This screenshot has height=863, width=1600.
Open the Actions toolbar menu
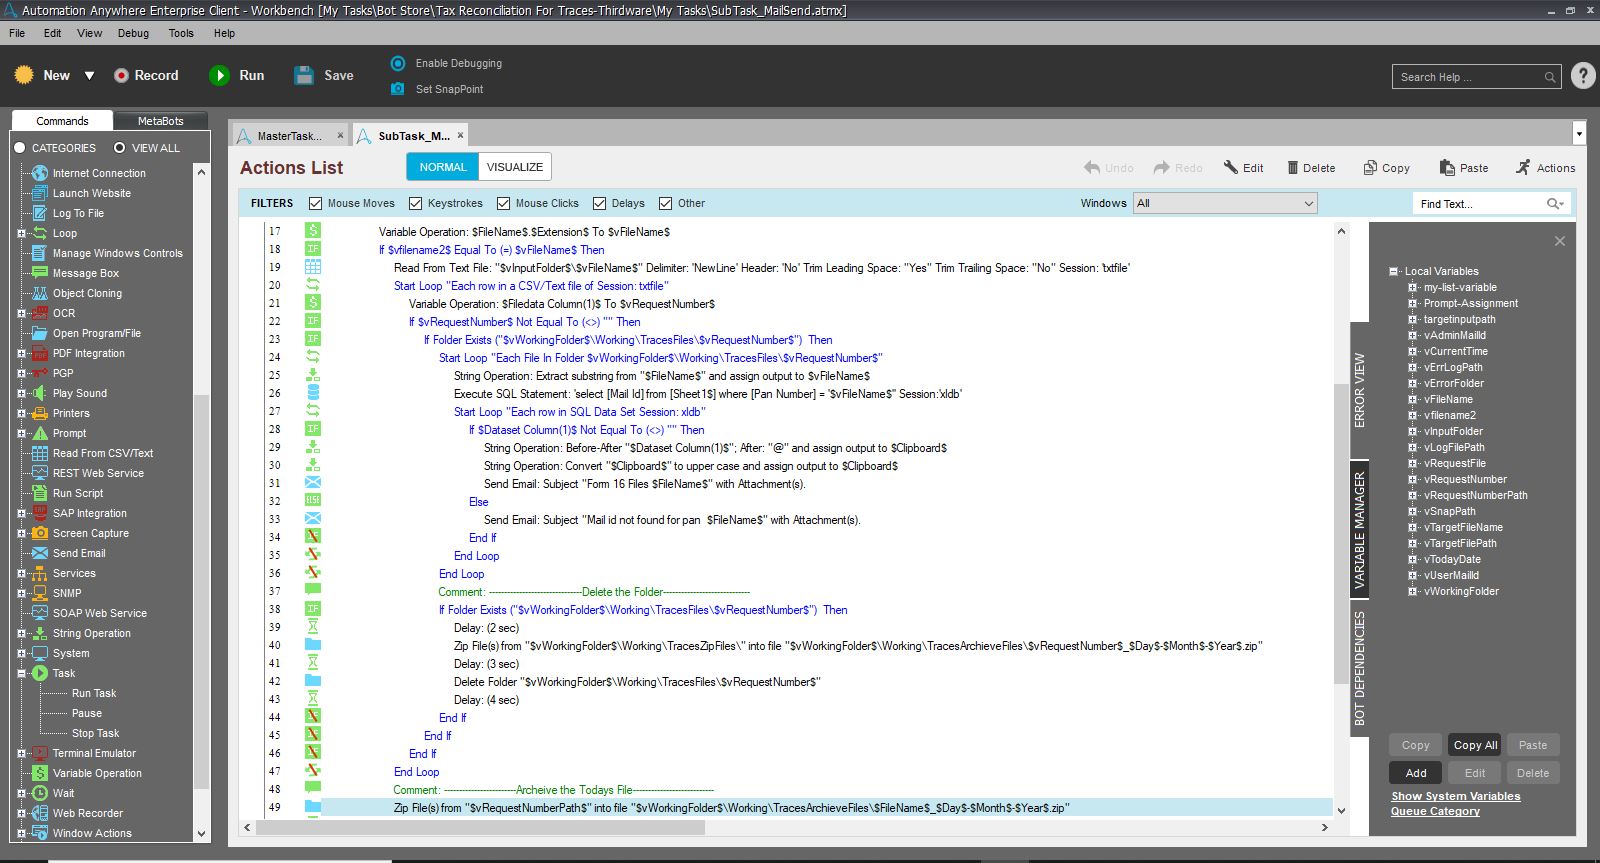(1545, 168)
